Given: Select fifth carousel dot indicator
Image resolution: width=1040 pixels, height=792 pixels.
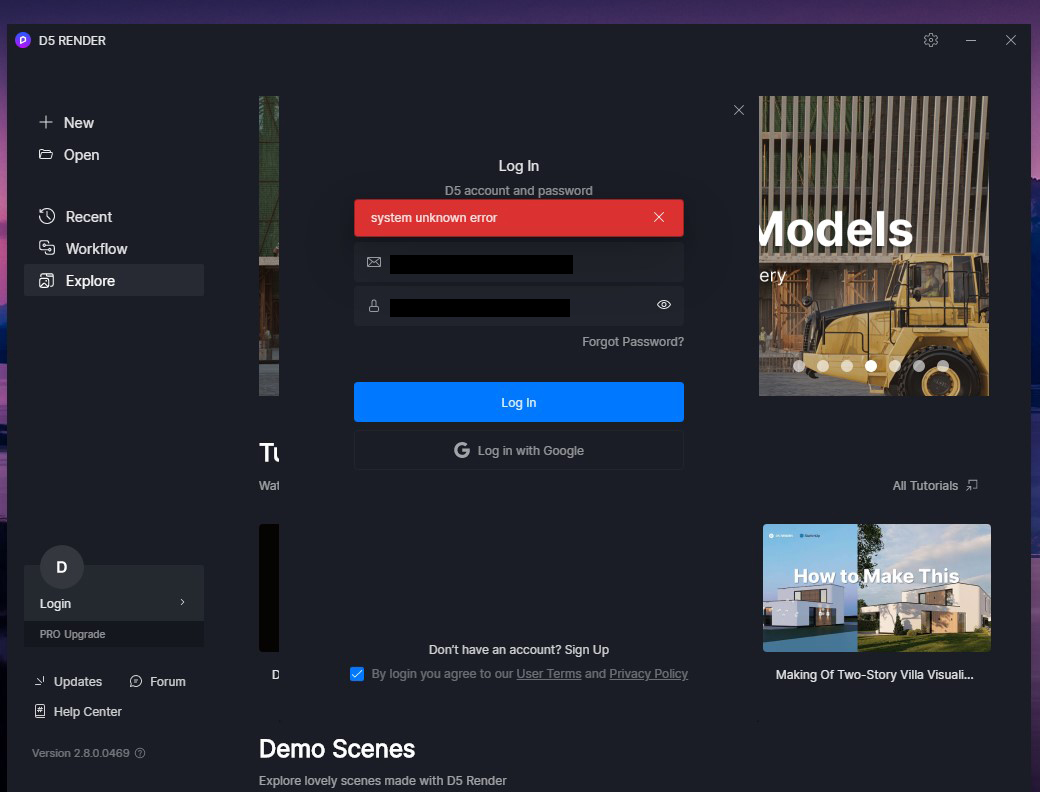Looking at the screenshot, I should pos(895,365).
